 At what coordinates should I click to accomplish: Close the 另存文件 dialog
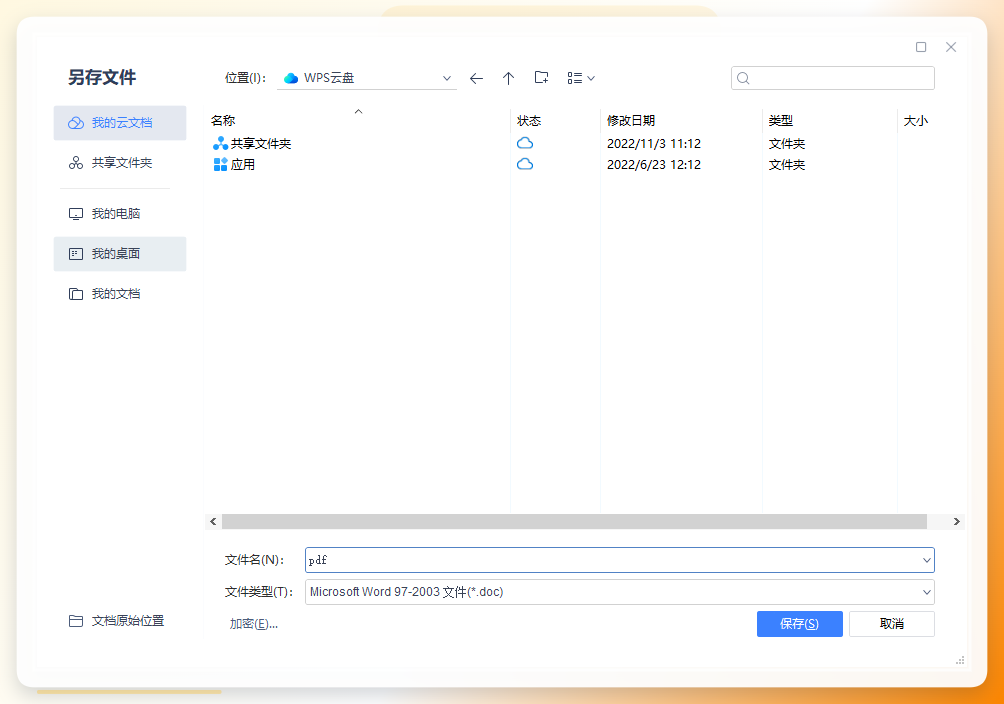point(951,47)
